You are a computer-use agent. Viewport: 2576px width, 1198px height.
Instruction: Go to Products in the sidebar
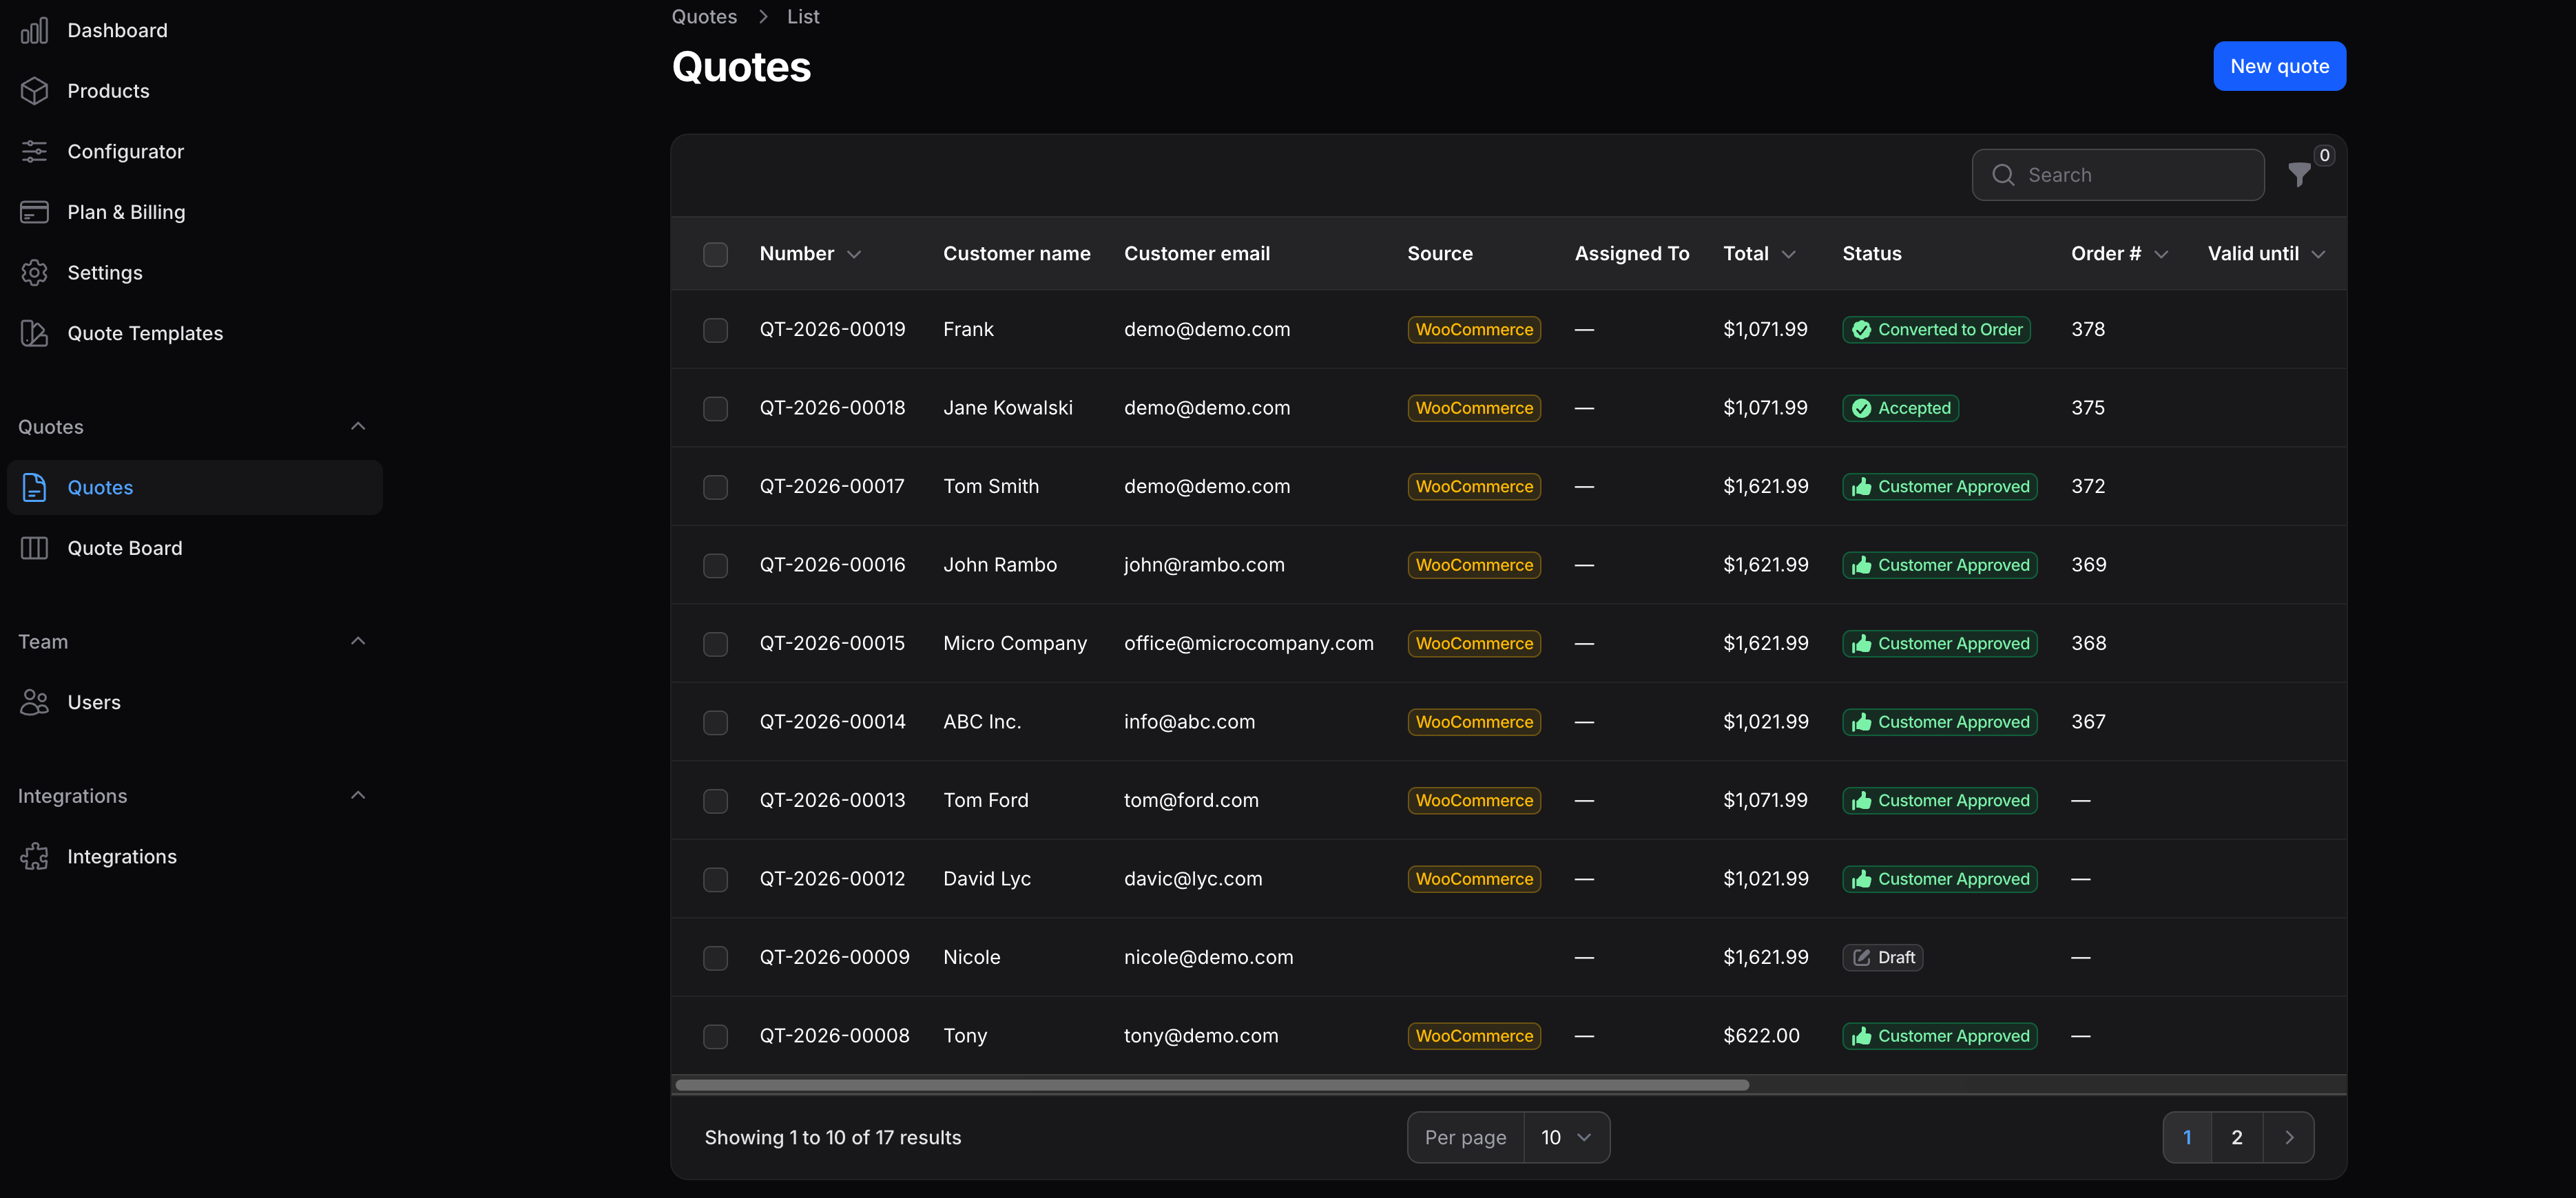point(194,91)
